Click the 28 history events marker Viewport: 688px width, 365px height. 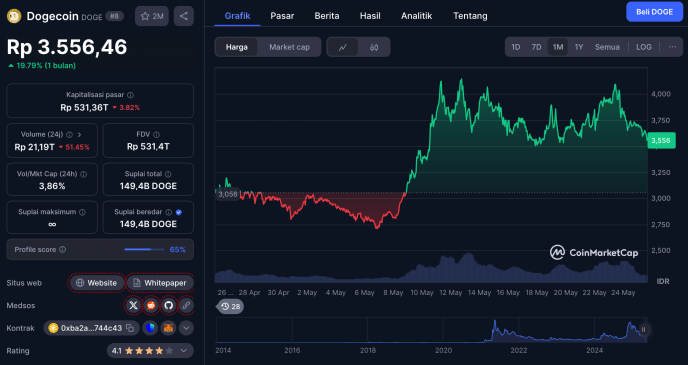pos(230,307)
